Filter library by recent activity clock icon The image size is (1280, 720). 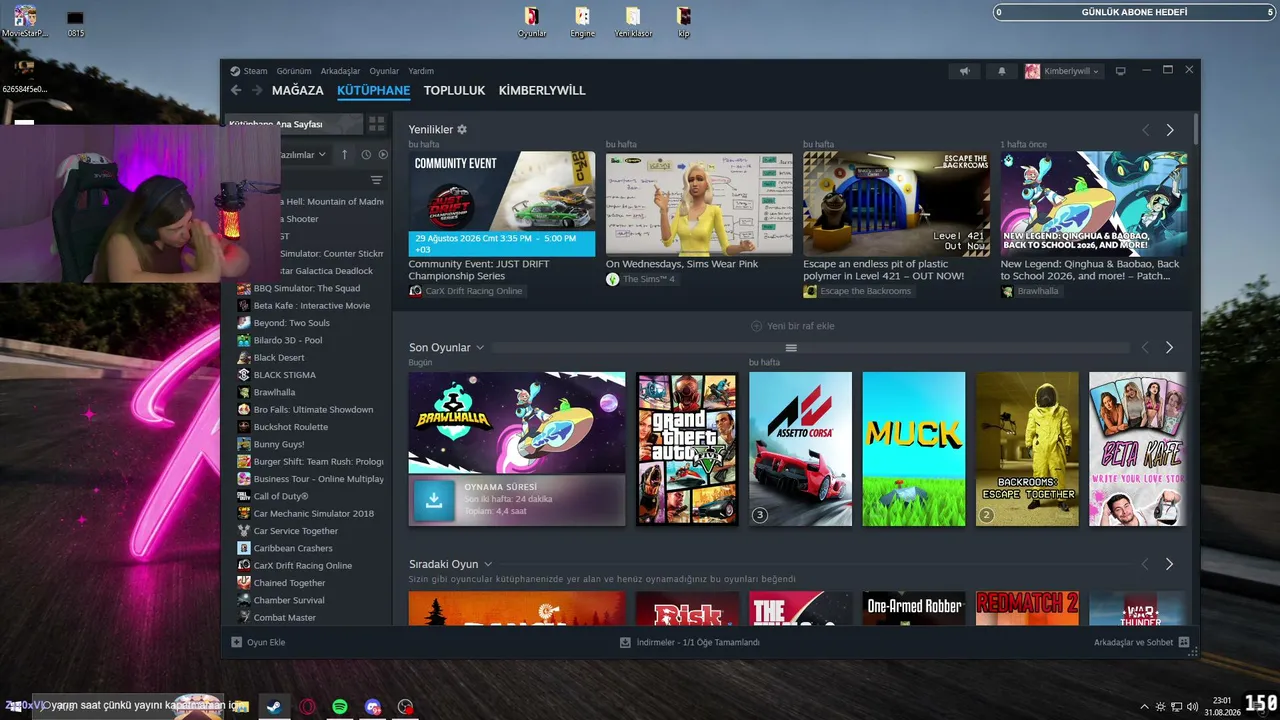click(x=366, y=154)
